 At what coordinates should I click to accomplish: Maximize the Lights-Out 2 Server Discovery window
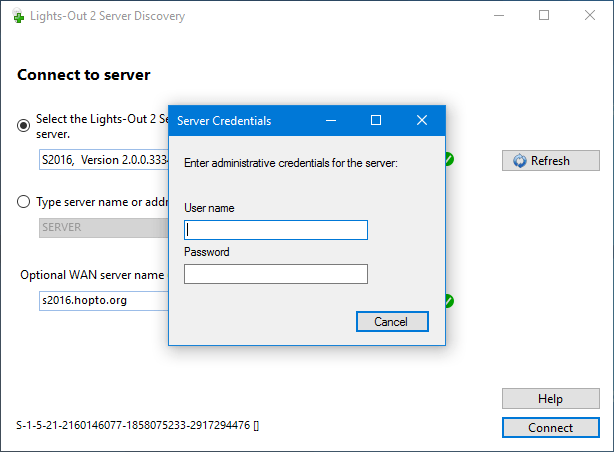tap(544, 16)
